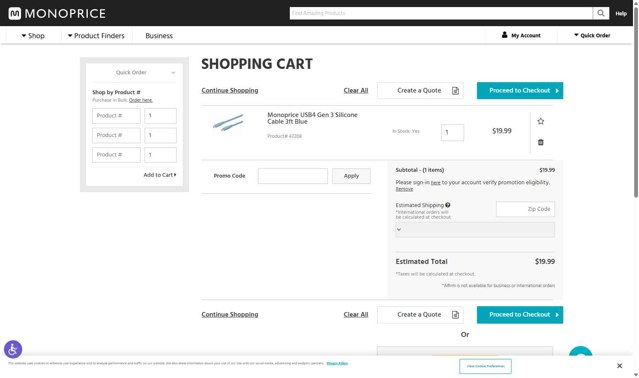Click the bottom Clear All link
The image size is (639, 378).
click(x=356, y=314)
